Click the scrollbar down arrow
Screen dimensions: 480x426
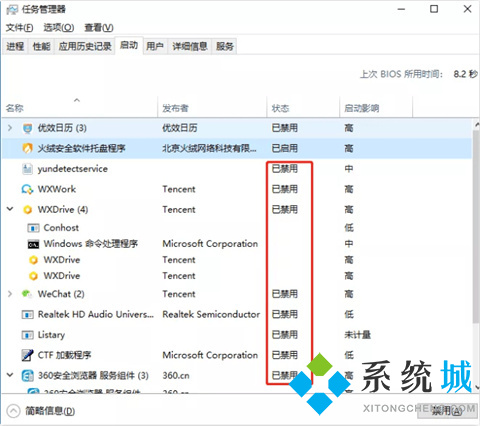tap(477, 387)
